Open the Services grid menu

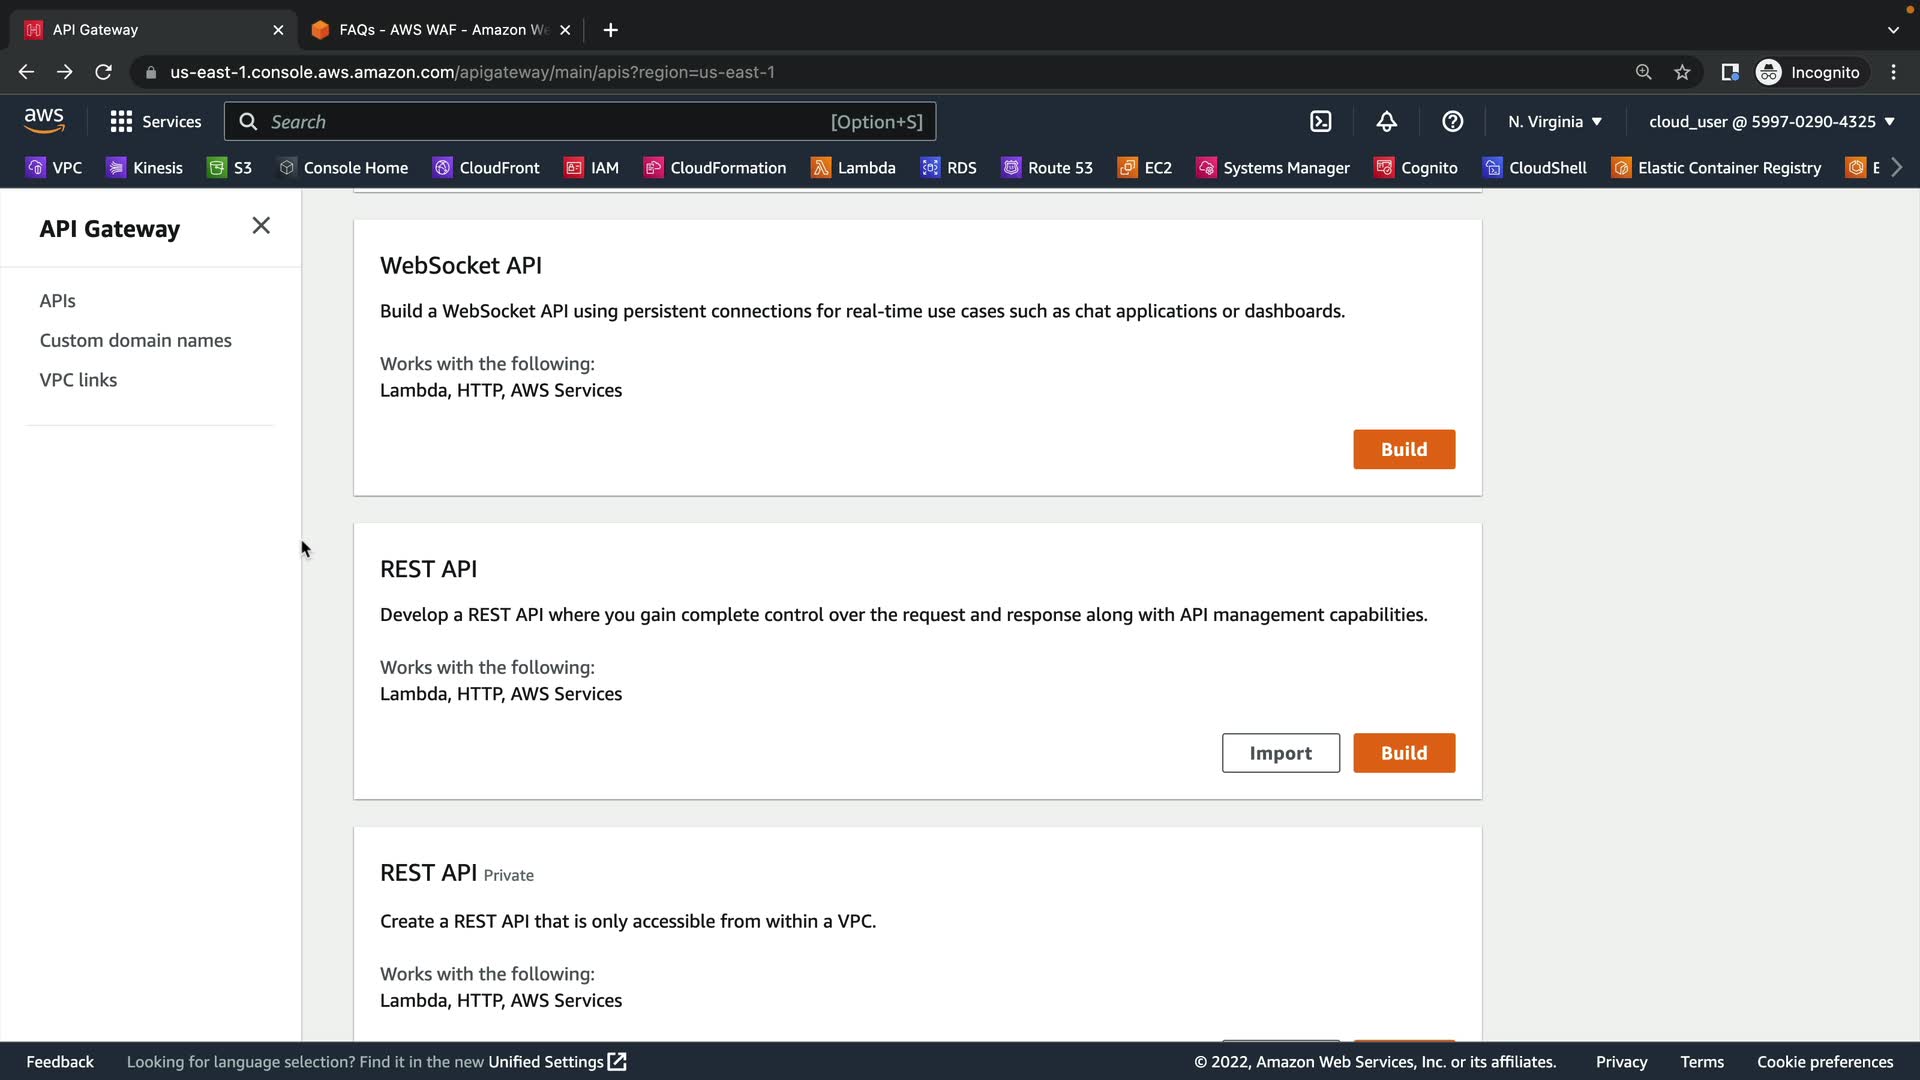click(x=155, y=121)
